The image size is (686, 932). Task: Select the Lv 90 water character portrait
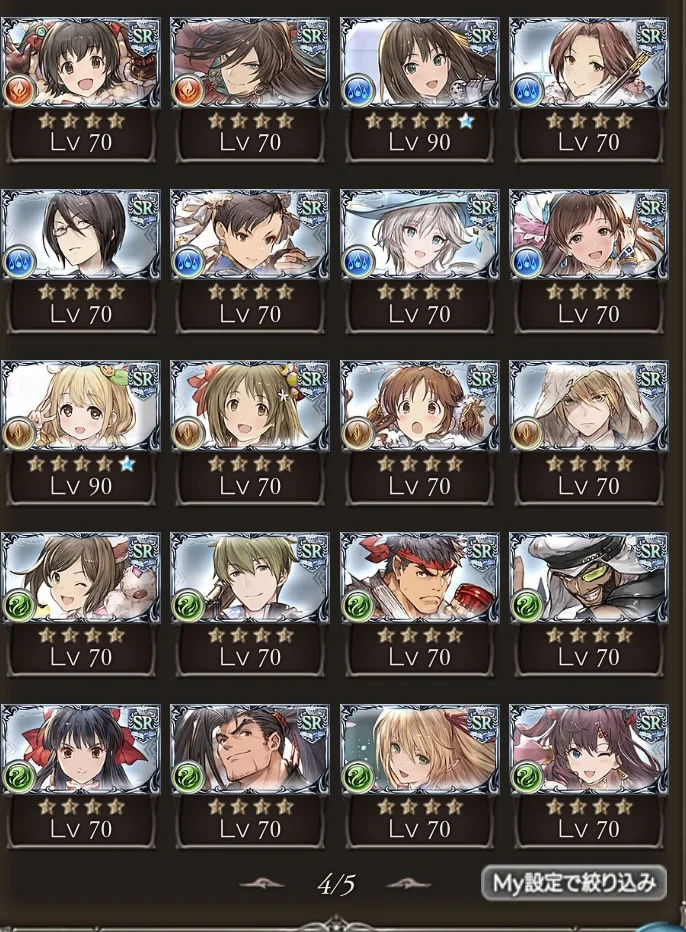tap(420, 63)
